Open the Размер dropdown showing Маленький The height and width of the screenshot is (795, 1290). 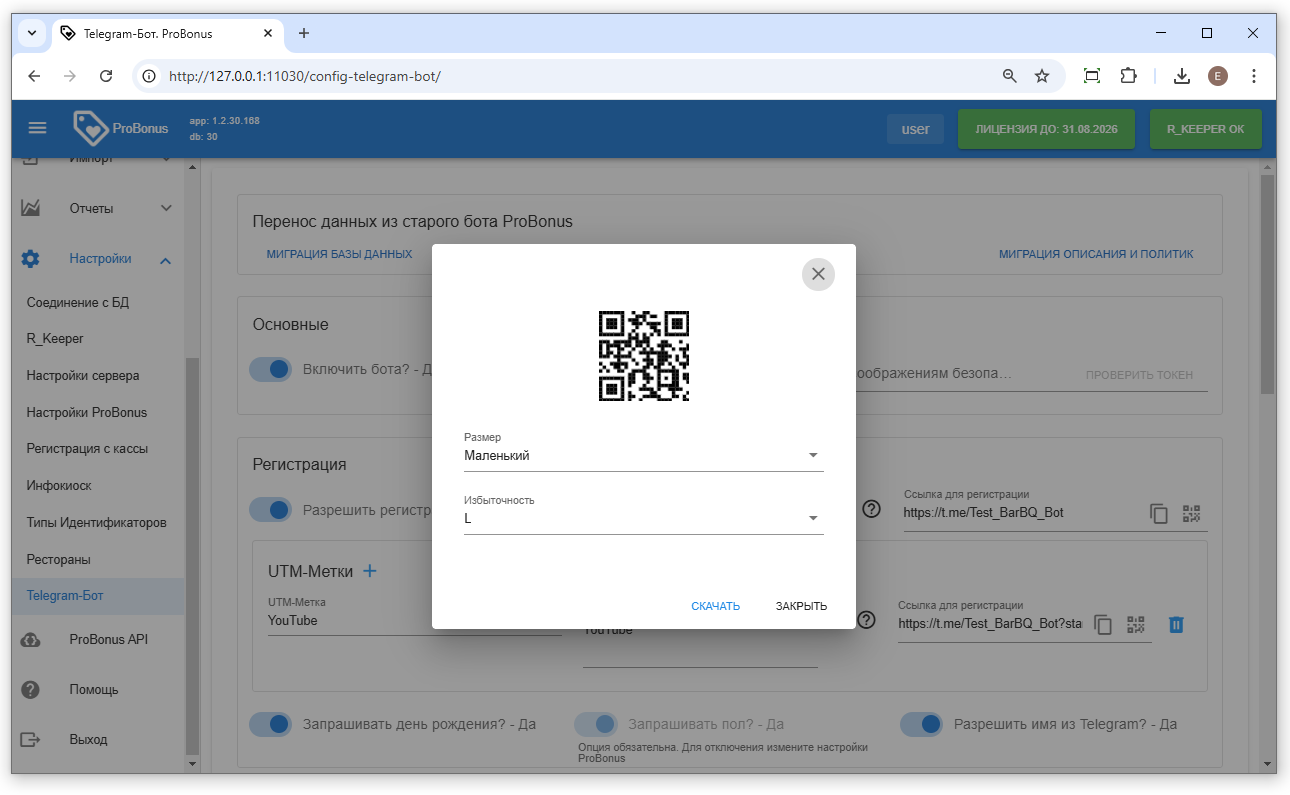click(x=643, y=456)
